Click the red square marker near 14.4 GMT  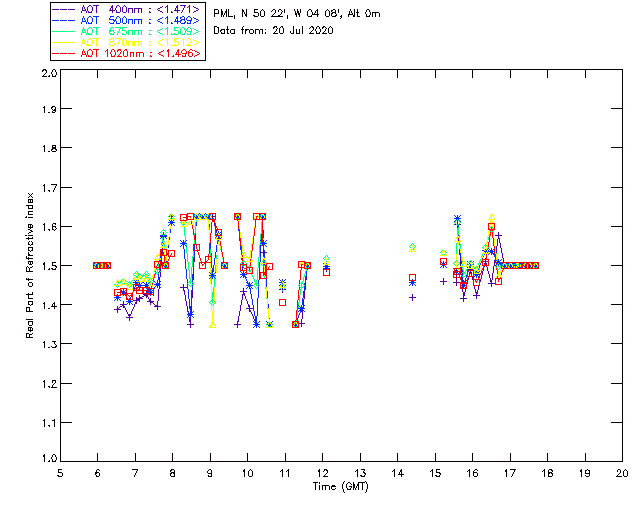pyautogui.click(x=413, y=278)
